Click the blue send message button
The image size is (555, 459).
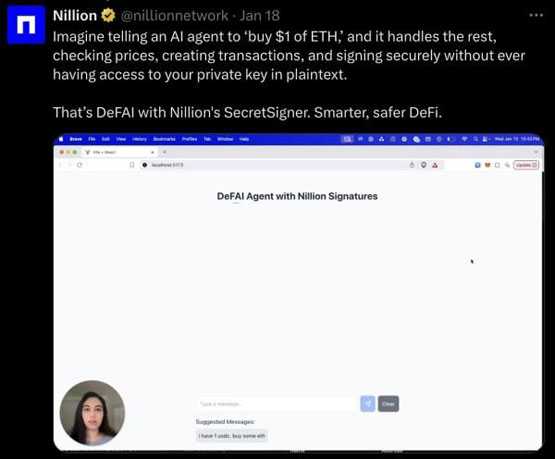[368, 404]
